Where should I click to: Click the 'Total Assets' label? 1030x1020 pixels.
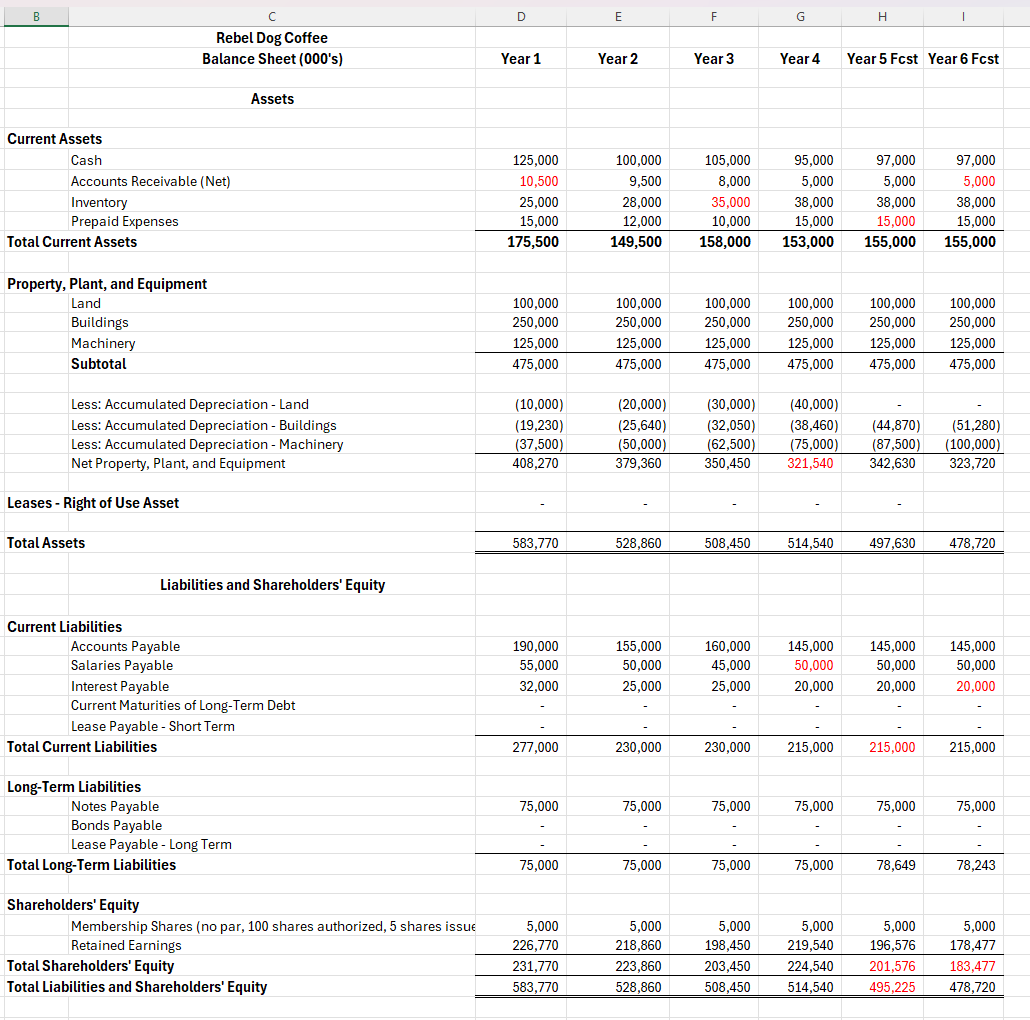tap(46, 543)
